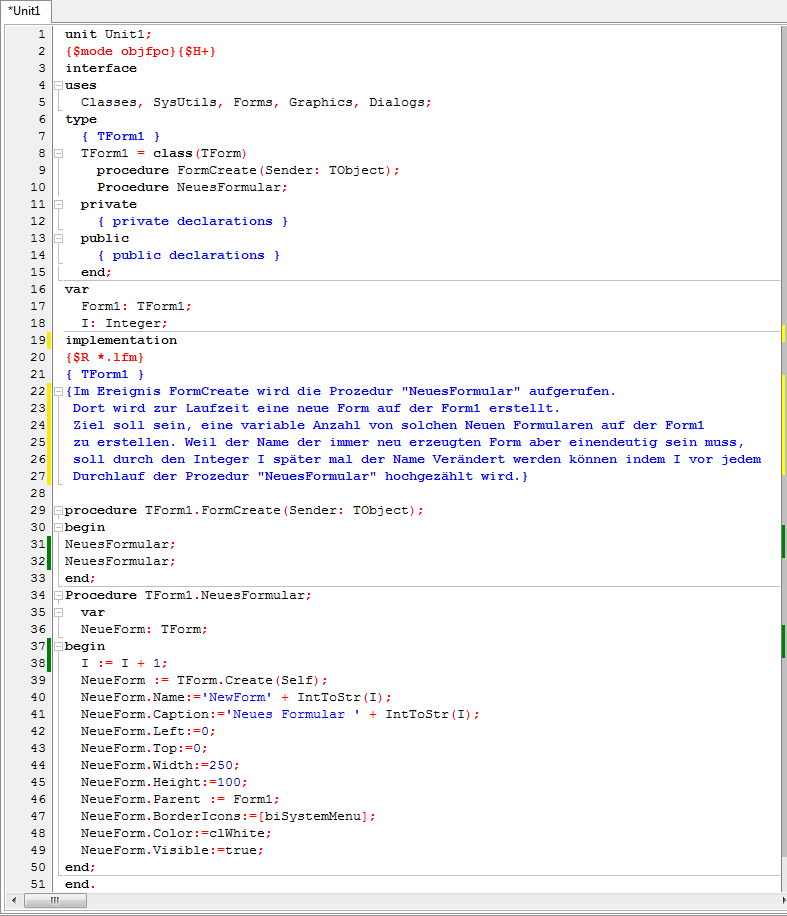Collapse the private section fold on line 11
The width and height of the screenshot is (787, 916).
click(x=58, y=204)
